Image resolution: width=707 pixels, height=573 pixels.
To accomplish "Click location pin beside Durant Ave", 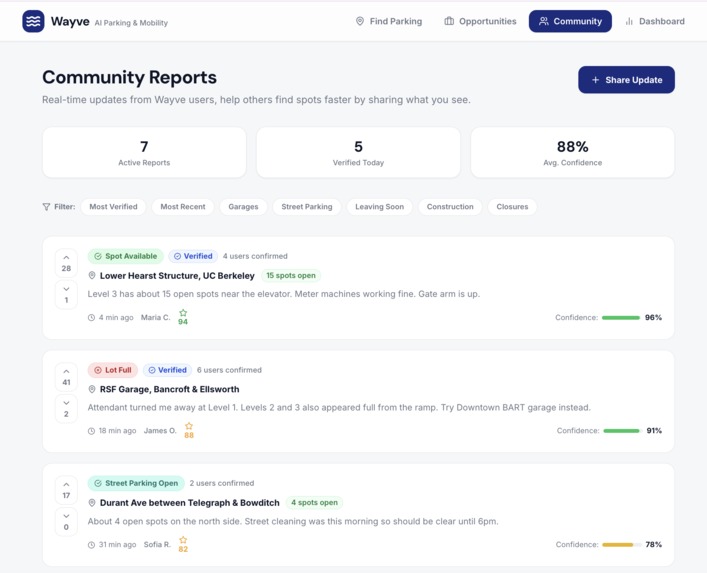I will point(92,503).
